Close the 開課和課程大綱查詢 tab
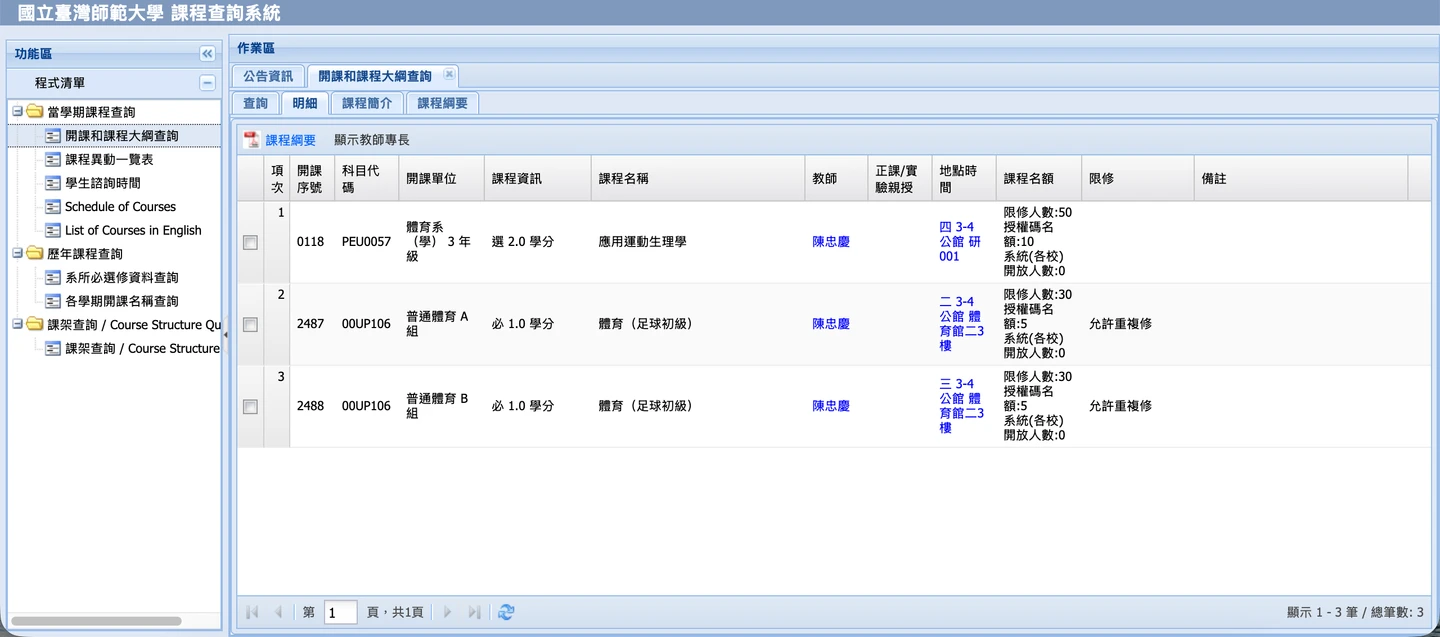The image size is (1440, 637). click(449, 75)
